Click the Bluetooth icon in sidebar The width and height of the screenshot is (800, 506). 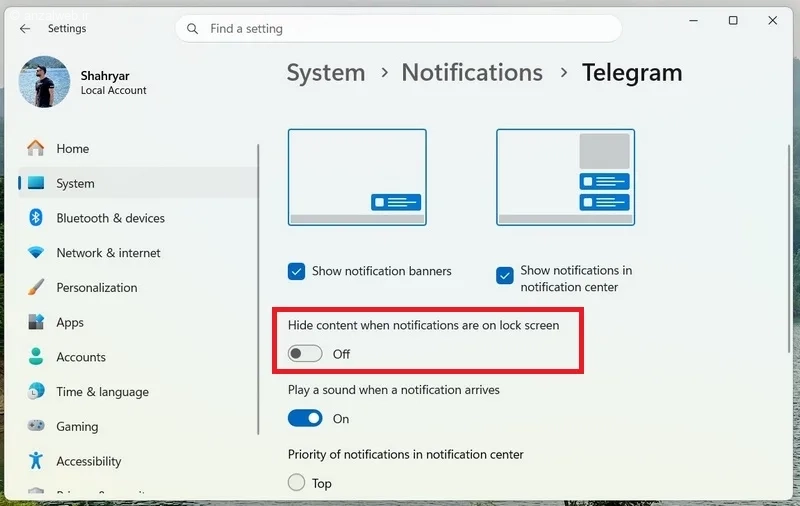tap(36, 218)
